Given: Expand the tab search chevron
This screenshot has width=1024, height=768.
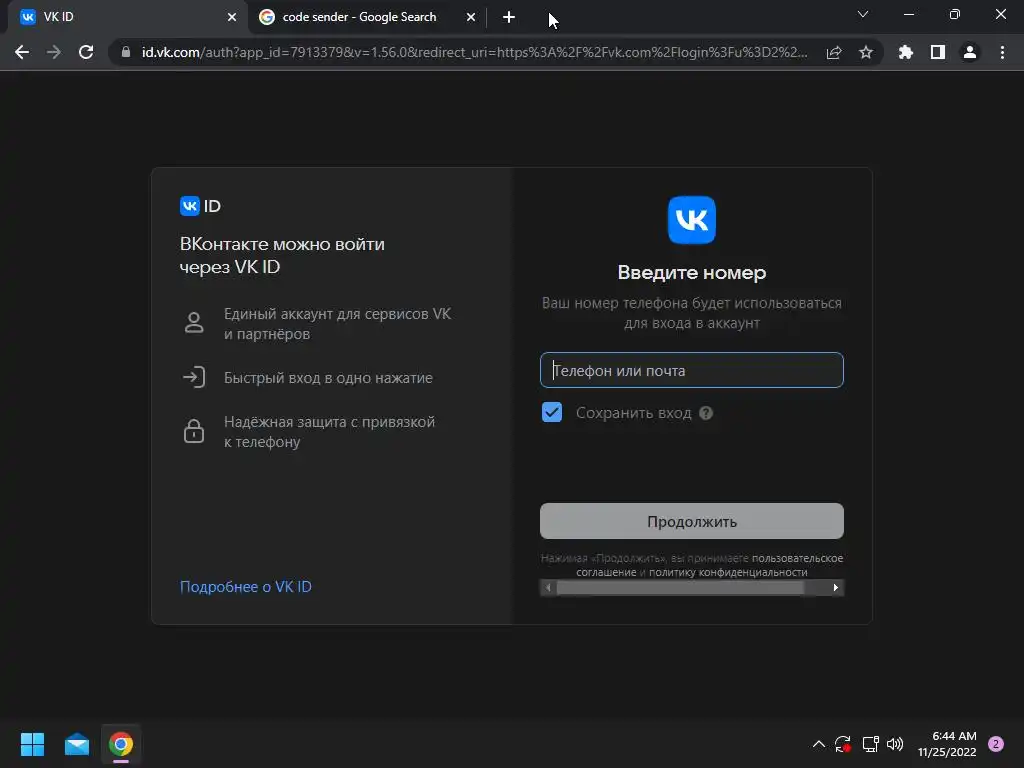Looking at the screenshot, I should pyautogui.click(x=863, y=14).
